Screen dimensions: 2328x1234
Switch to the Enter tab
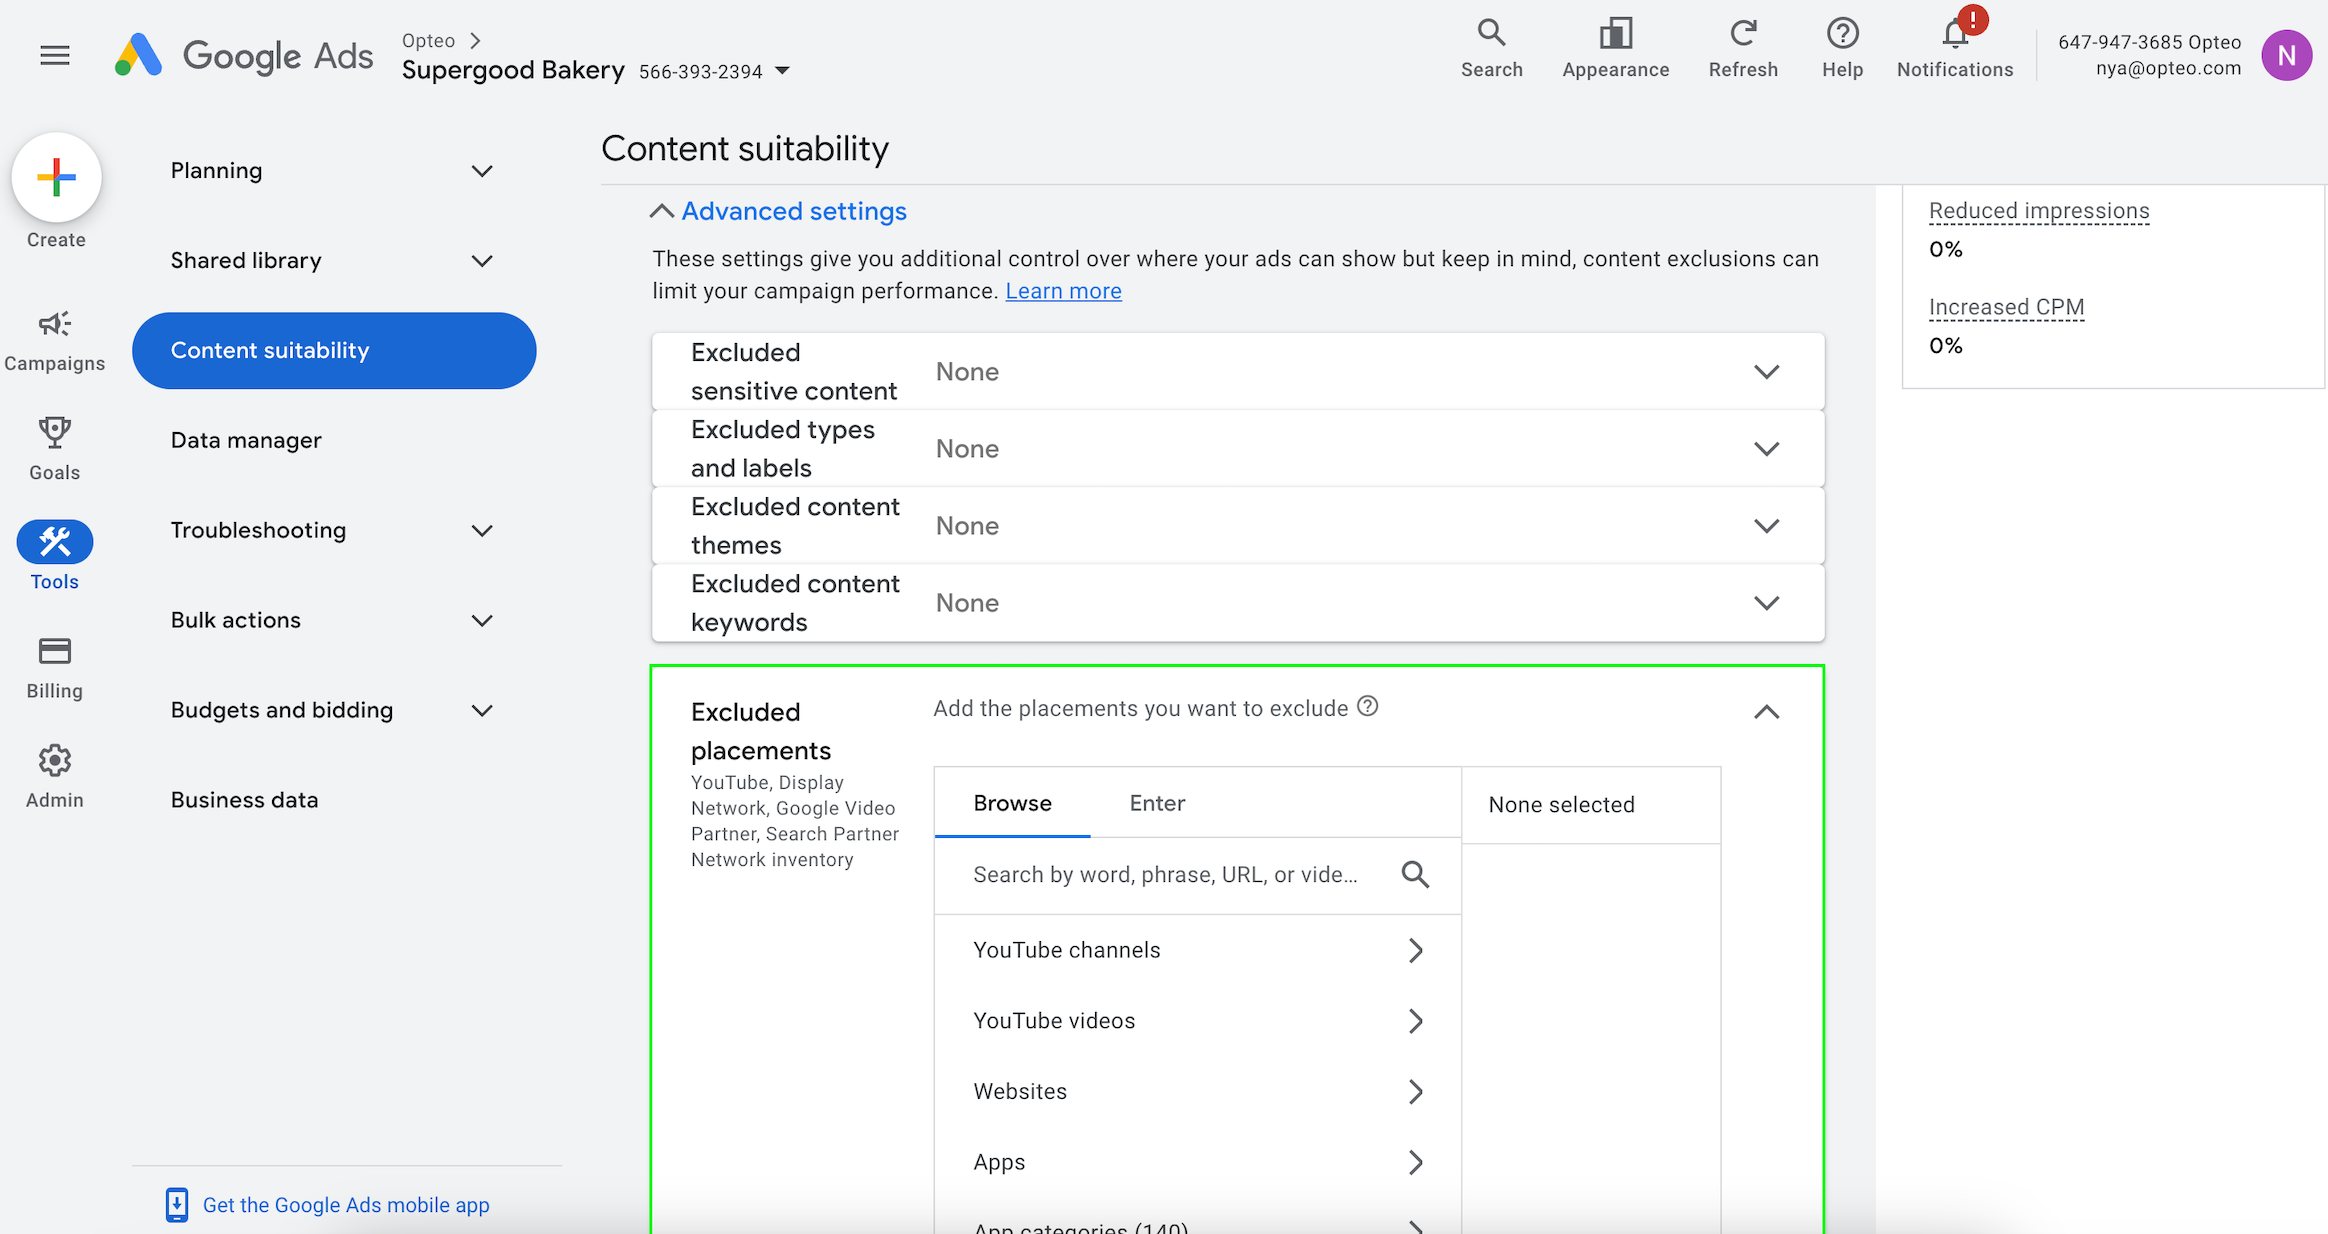pos(1157,803)
